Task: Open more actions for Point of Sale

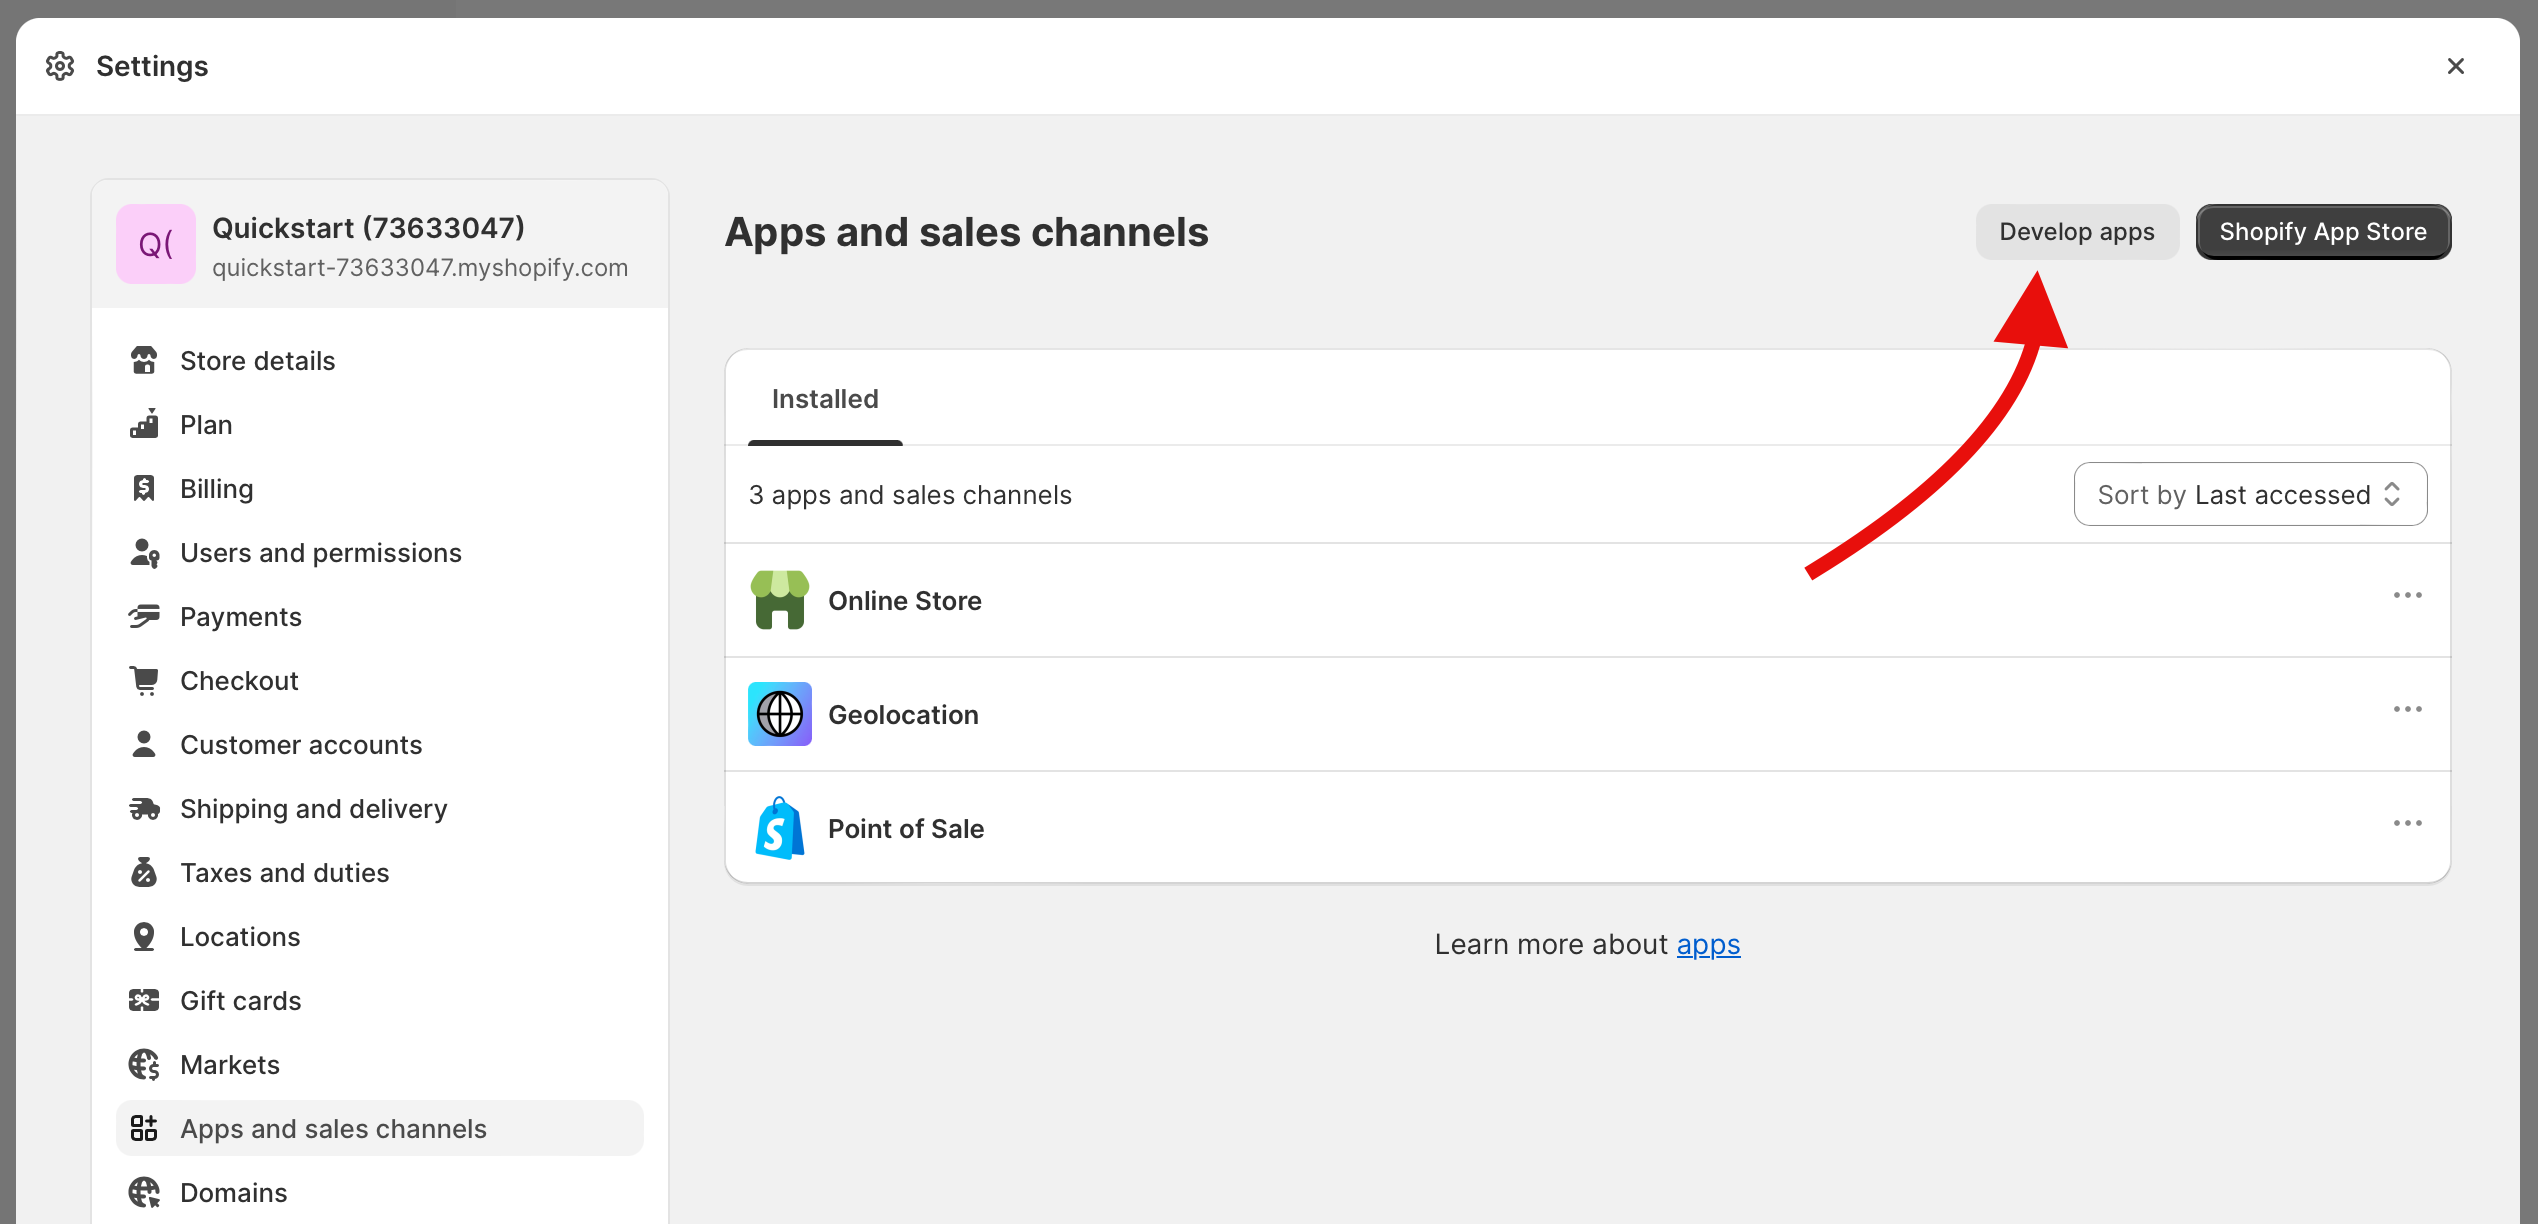Action: coord(2407,824)
